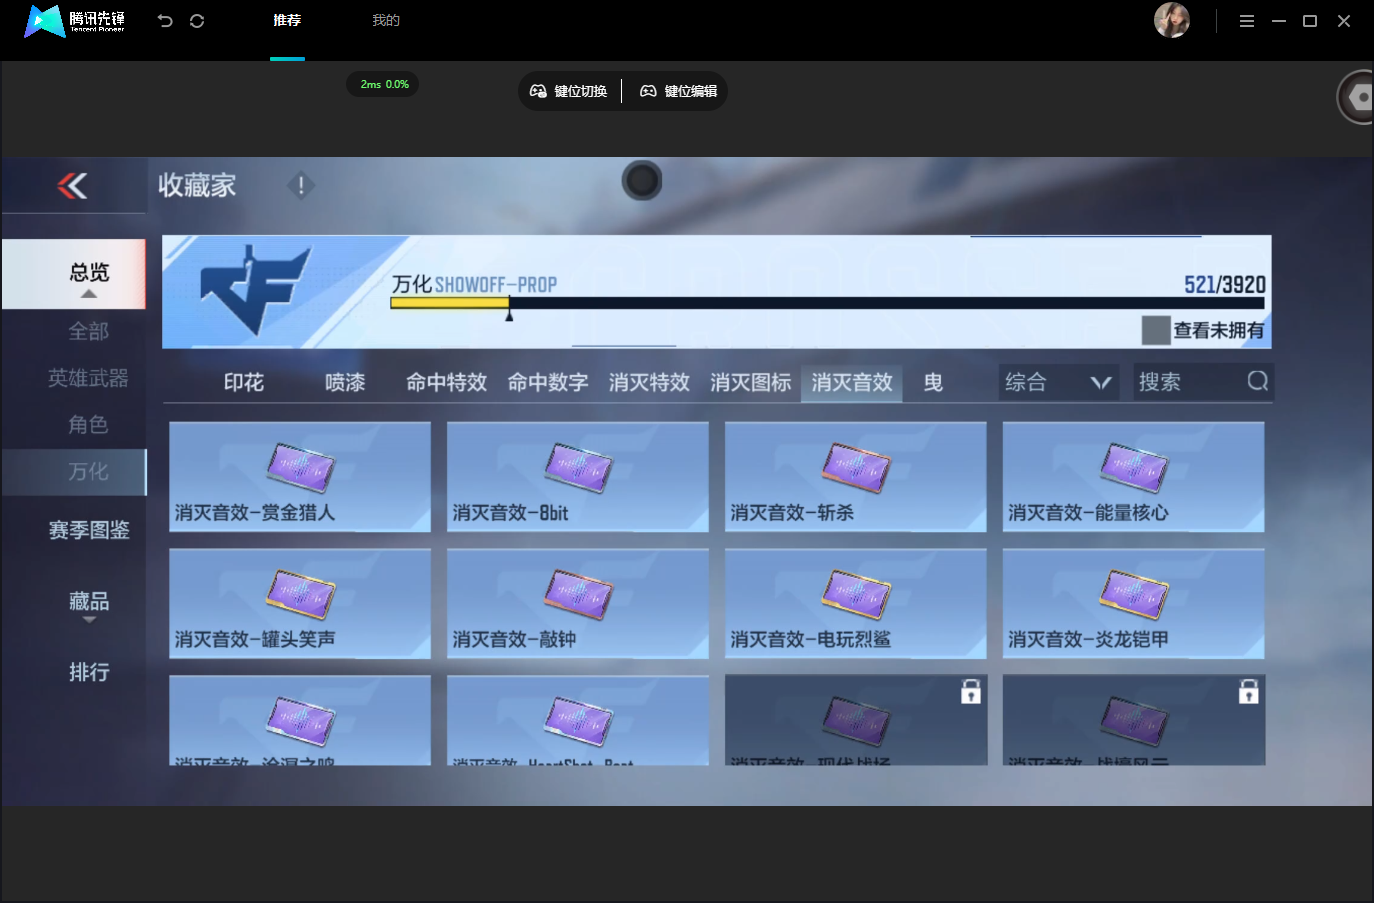1374x903 pixels.
Task: Select the 消灭特效 category tab
Action: (x=649, y=382)
